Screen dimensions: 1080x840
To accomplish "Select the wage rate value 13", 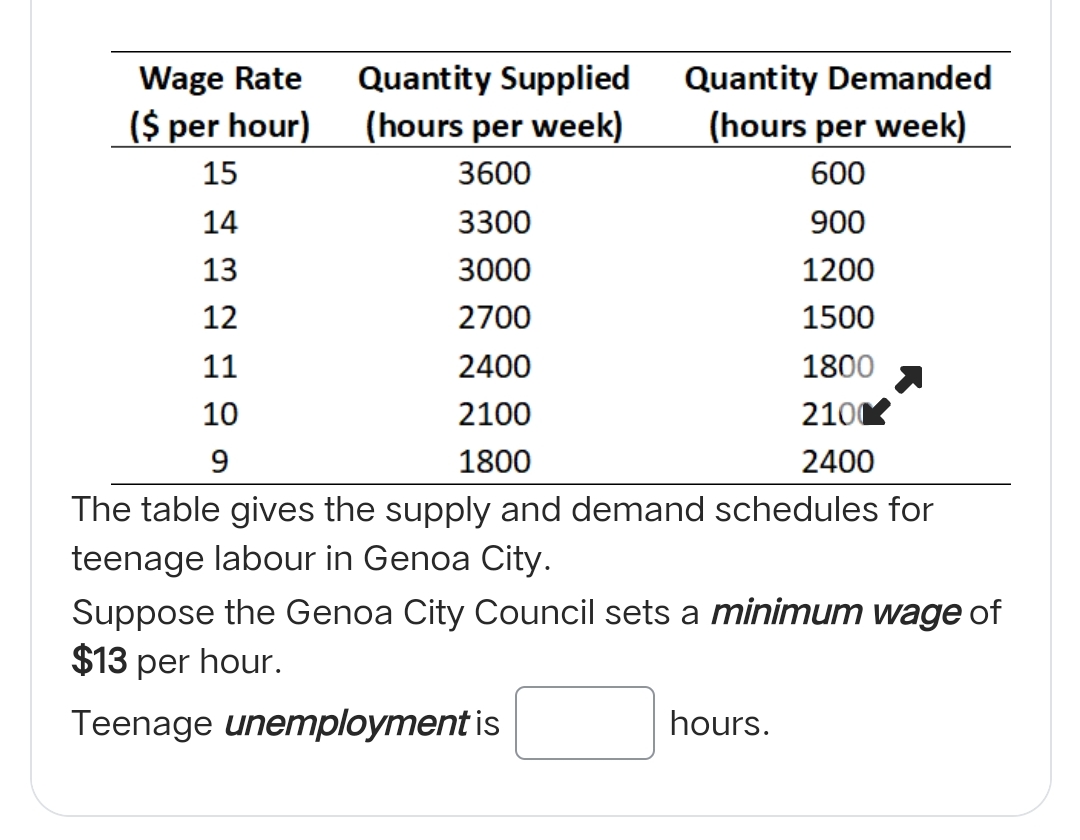I will (x=222, y=270).
